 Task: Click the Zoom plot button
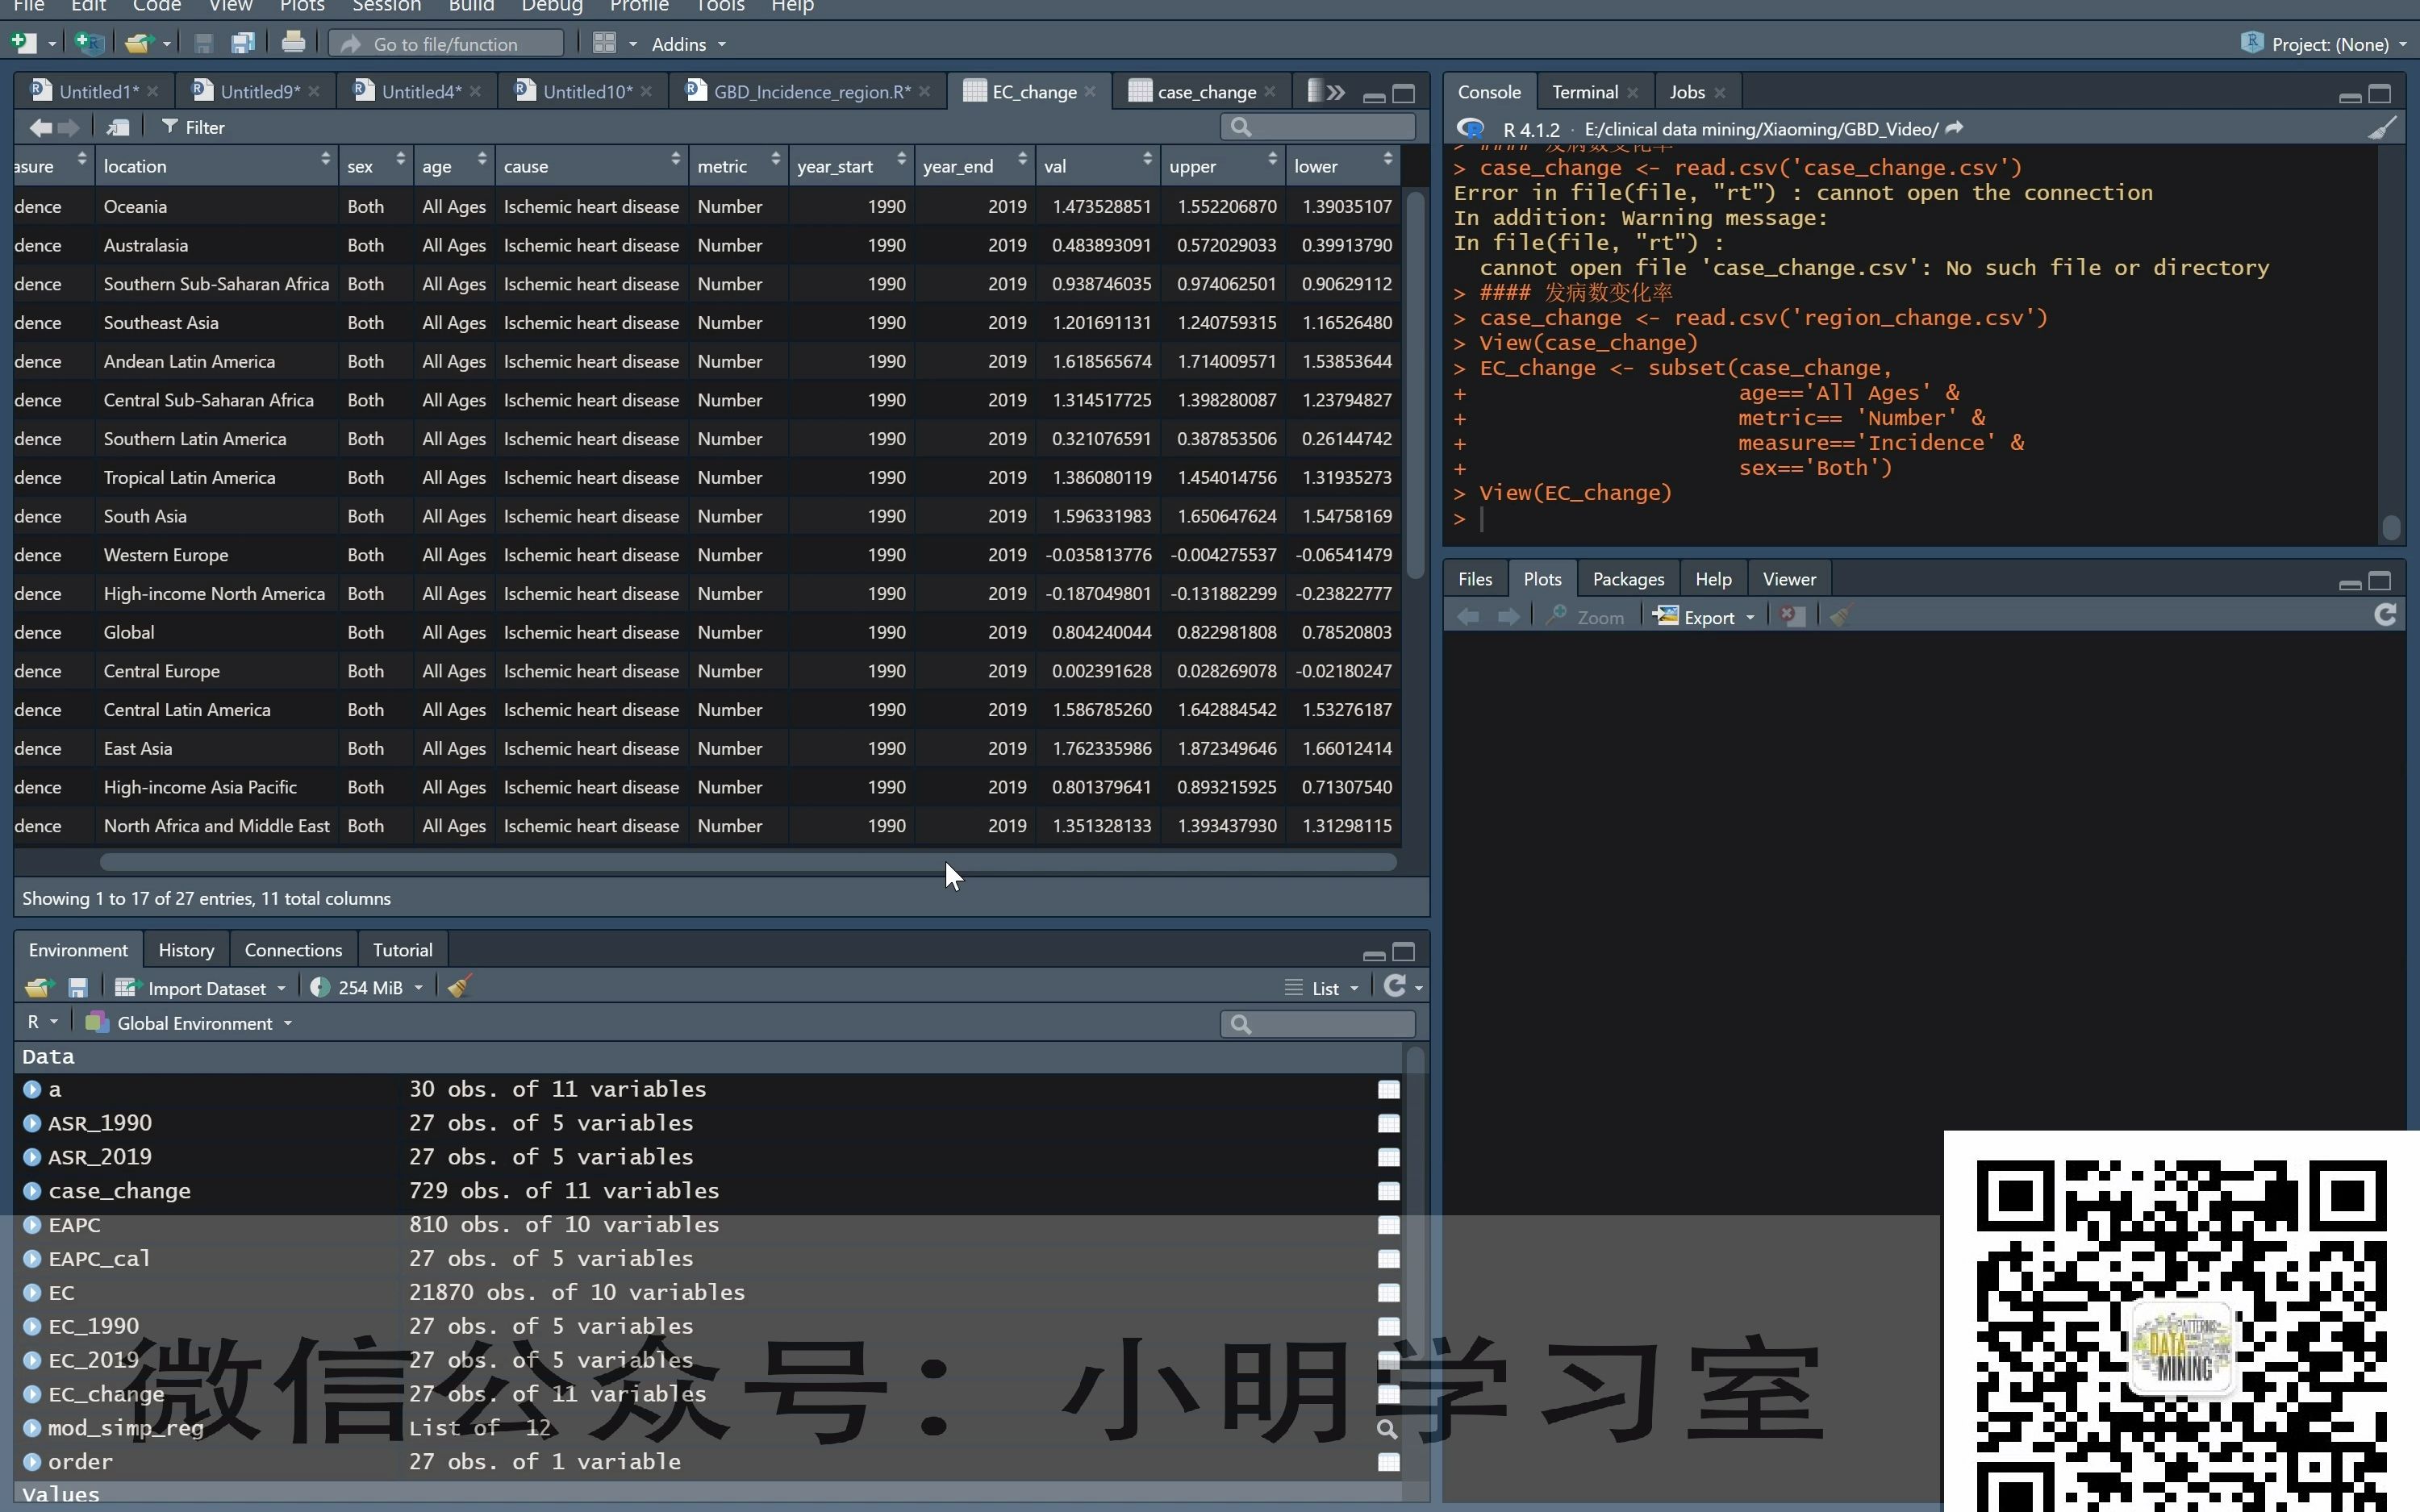pyautogui.click(x=1586, y=617)
